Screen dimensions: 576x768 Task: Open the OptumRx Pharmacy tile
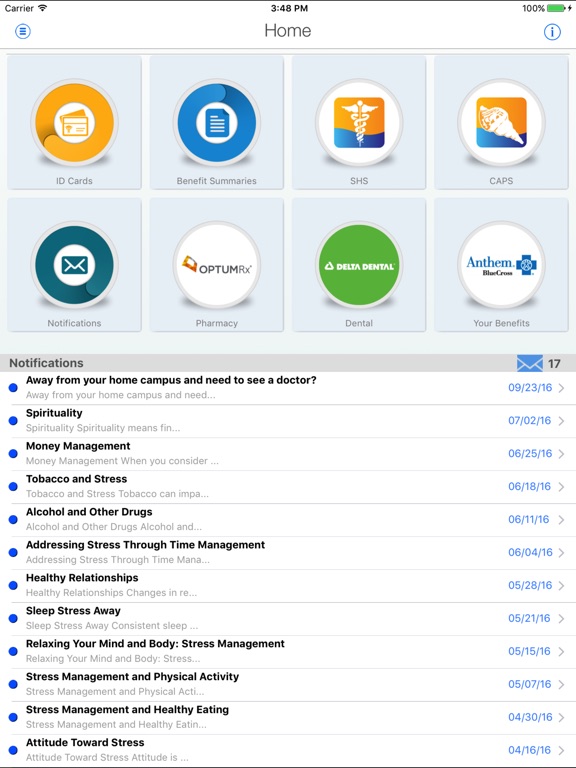[216, 265]
